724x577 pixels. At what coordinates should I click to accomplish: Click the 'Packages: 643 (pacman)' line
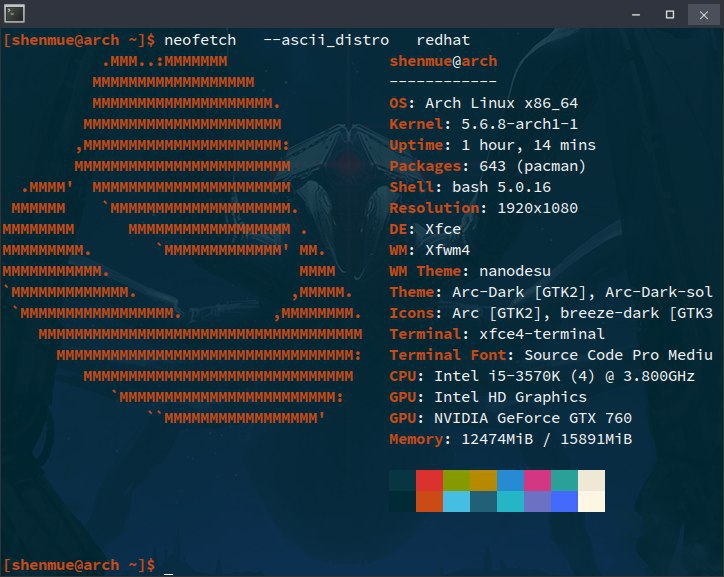click(488, 166)
